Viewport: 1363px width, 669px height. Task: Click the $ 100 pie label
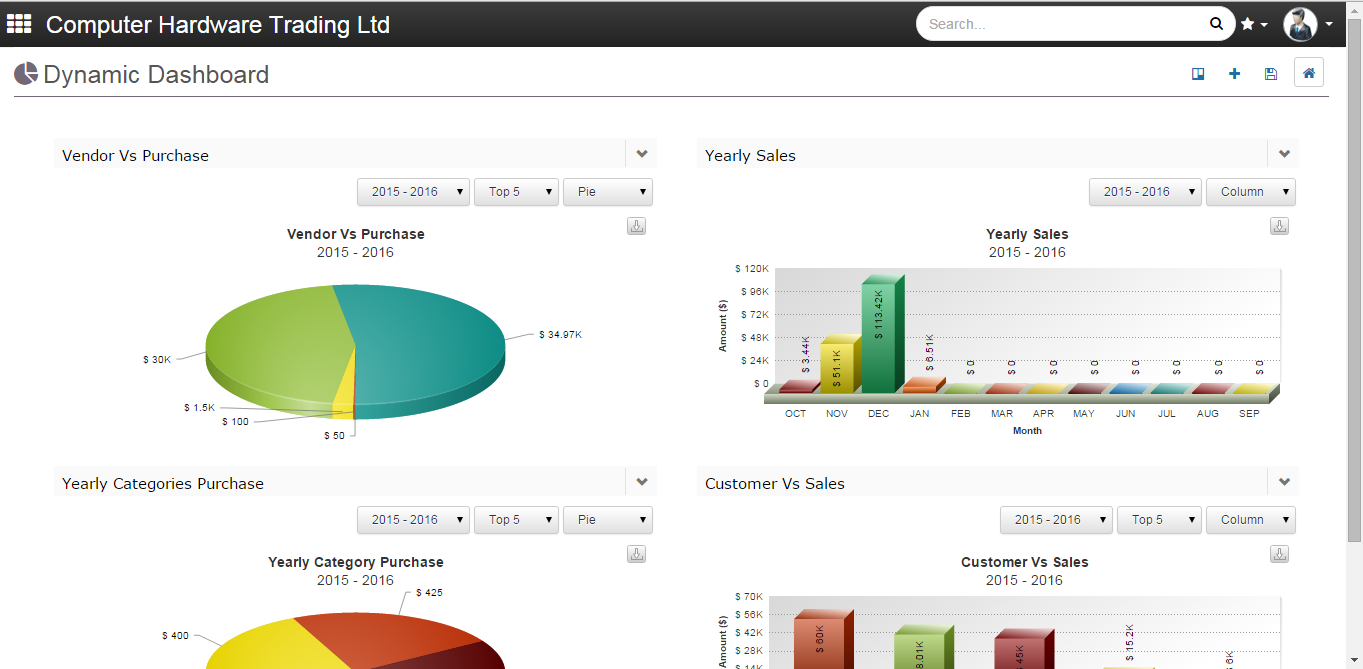point(235,422)
